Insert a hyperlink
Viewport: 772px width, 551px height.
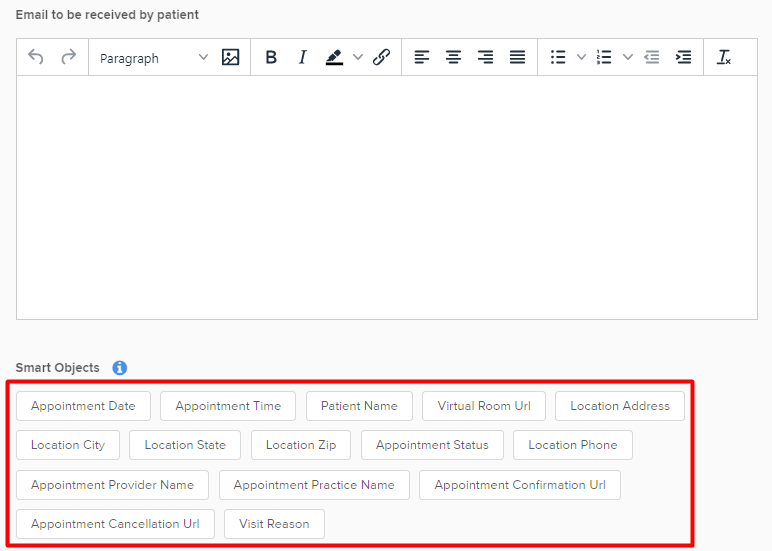[x=382, y=57]
